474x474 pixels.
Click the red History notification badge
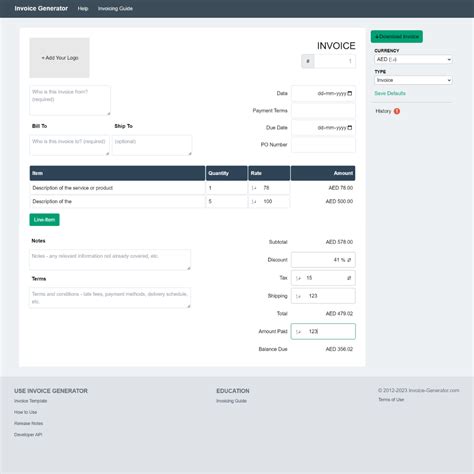397,111
